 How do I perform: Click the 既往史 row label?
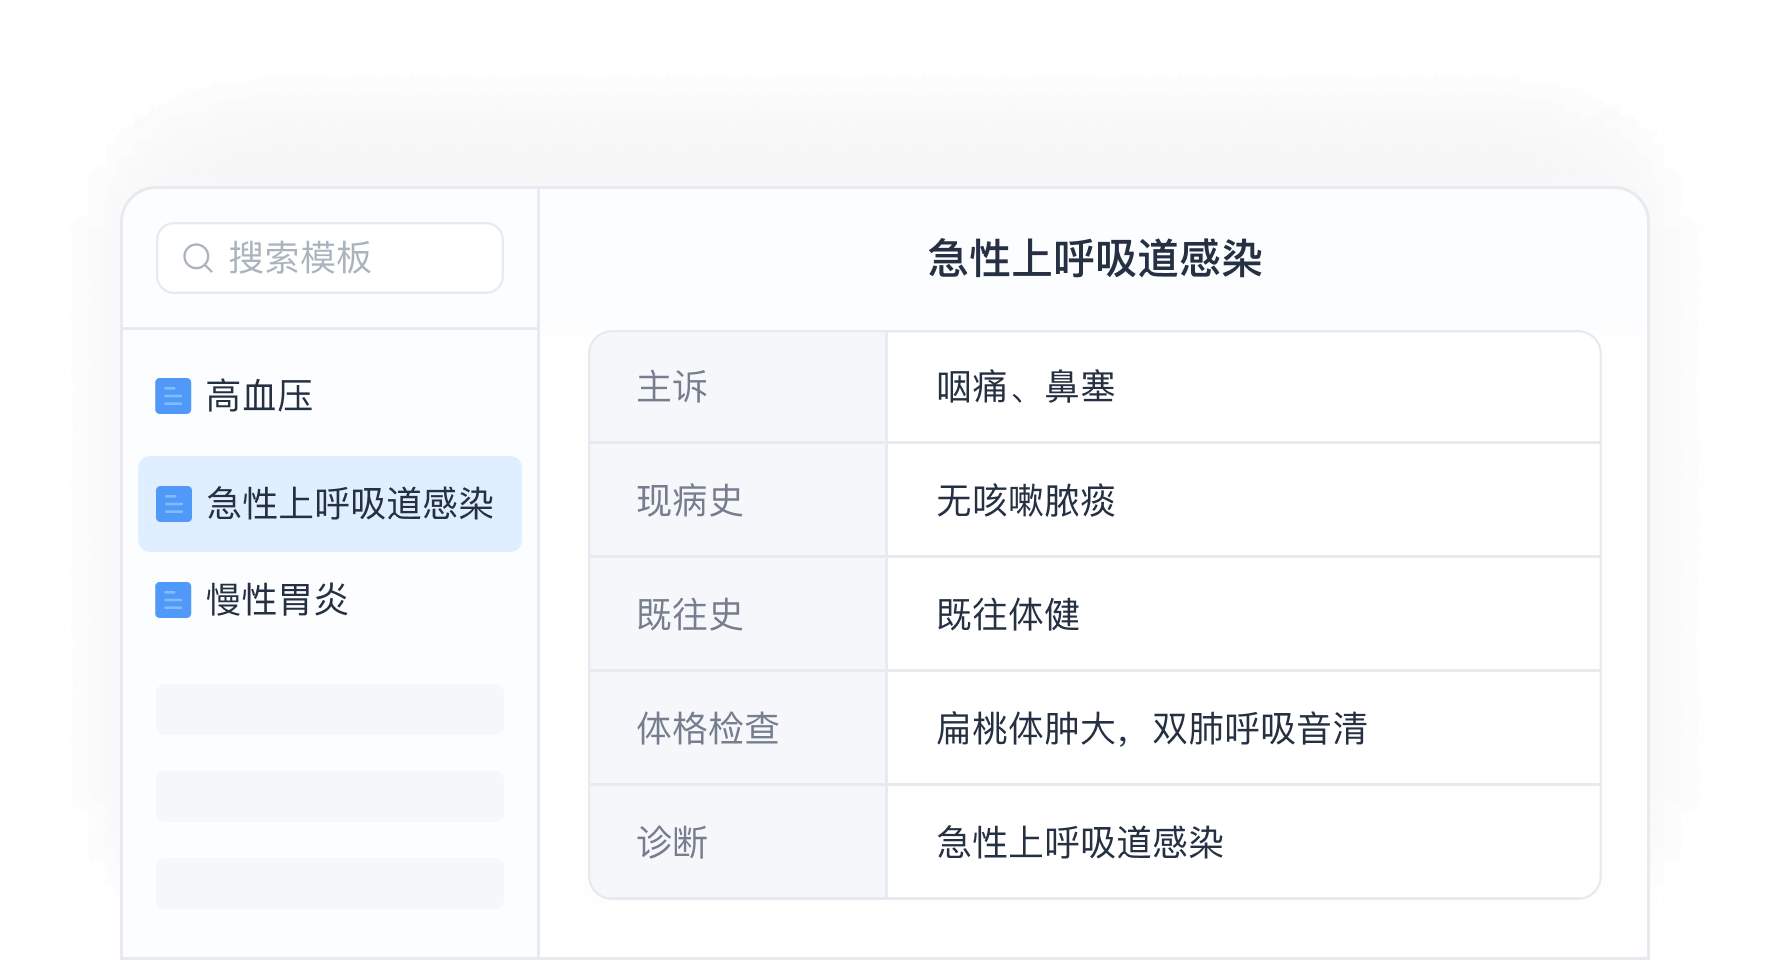690,614
